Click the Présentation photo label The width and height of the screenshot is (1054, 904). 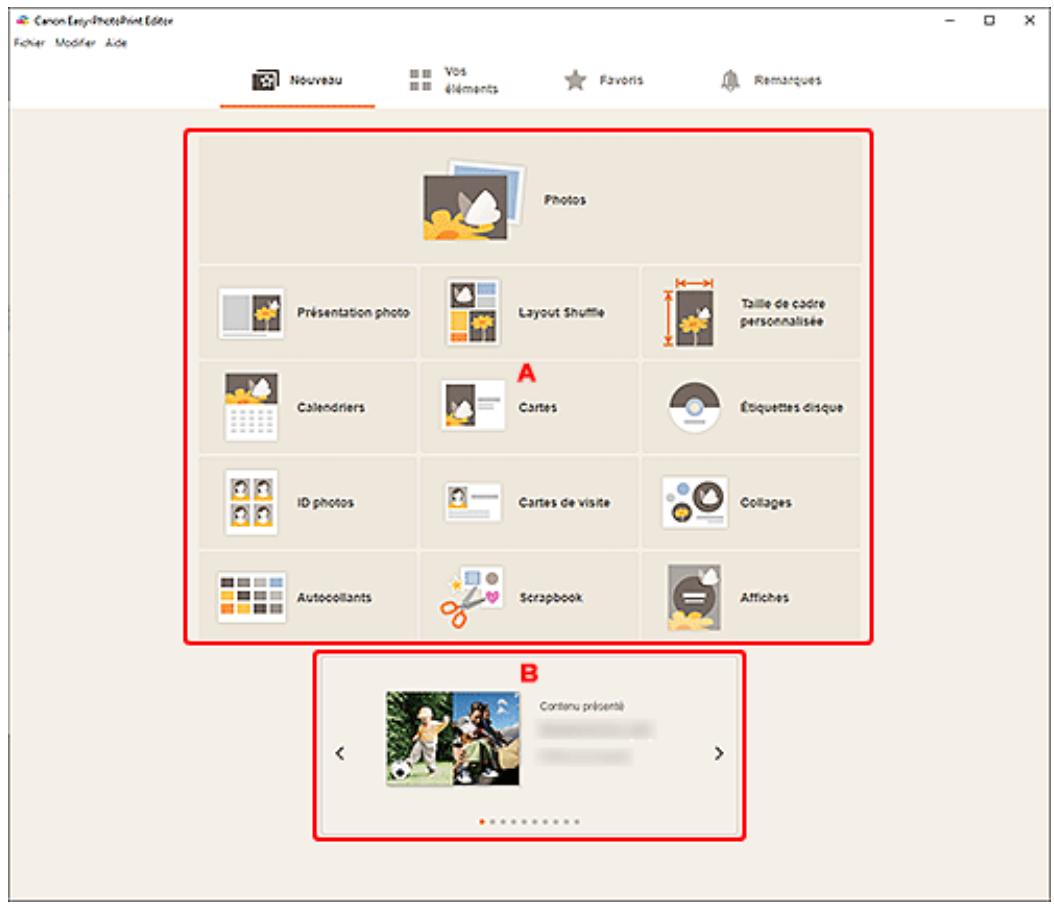pyautogui.click(x=354, y=313)
